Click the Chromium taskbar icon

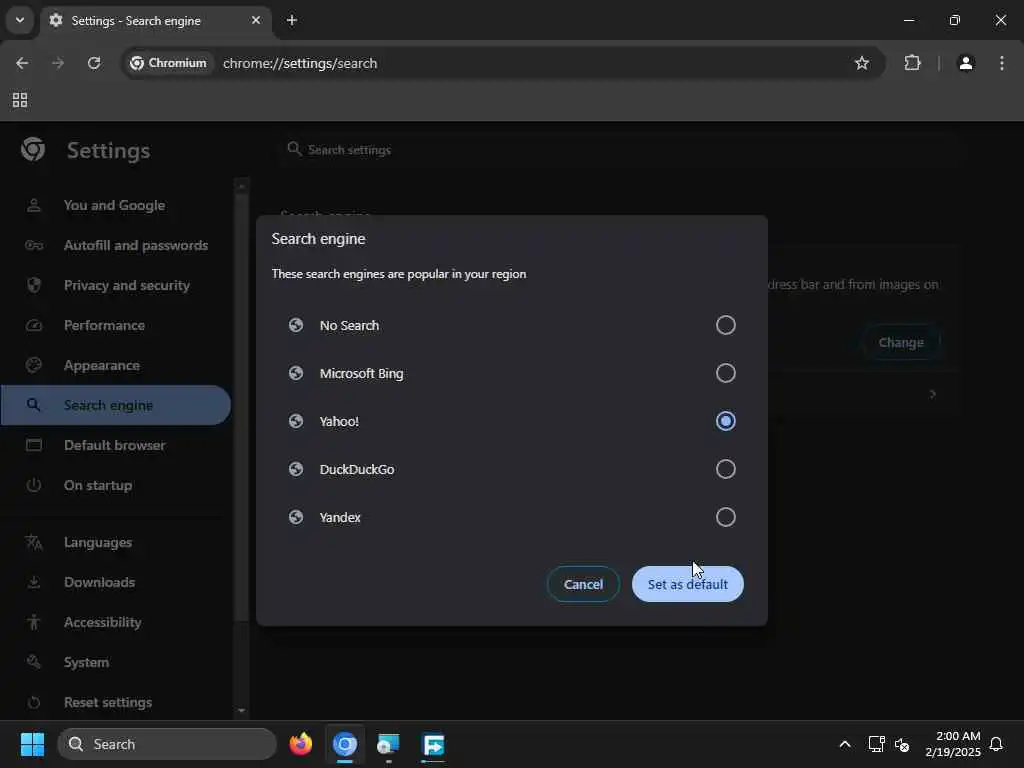pos(345,744)
